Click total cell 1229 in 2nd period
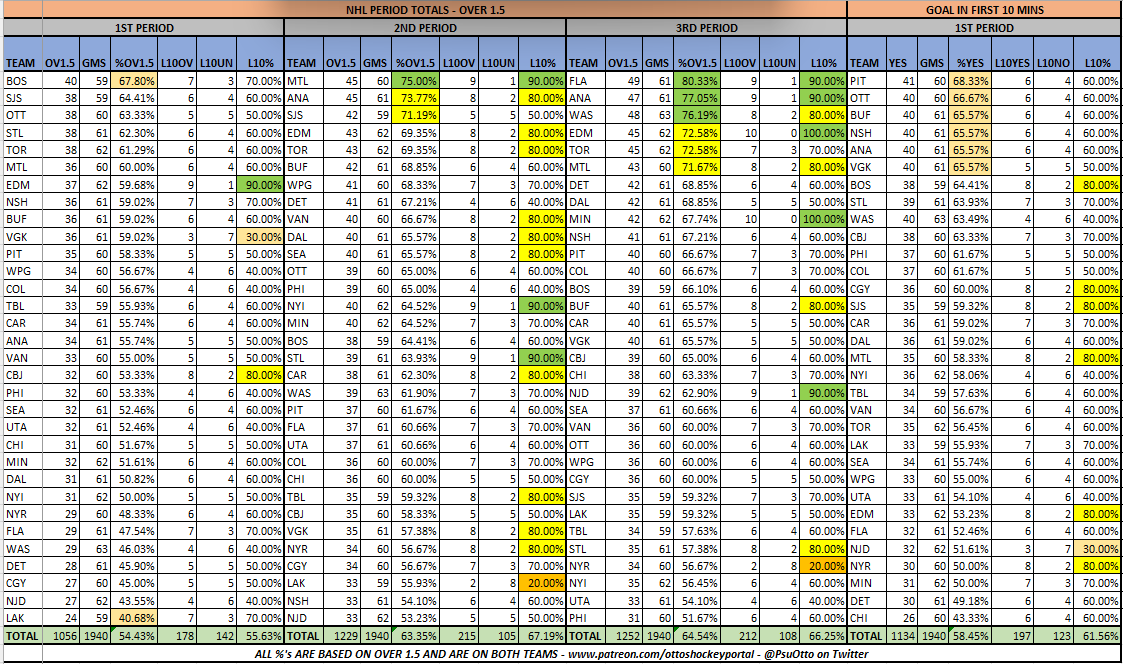This screenshot has height=664, width=1123. pos(342,635)
